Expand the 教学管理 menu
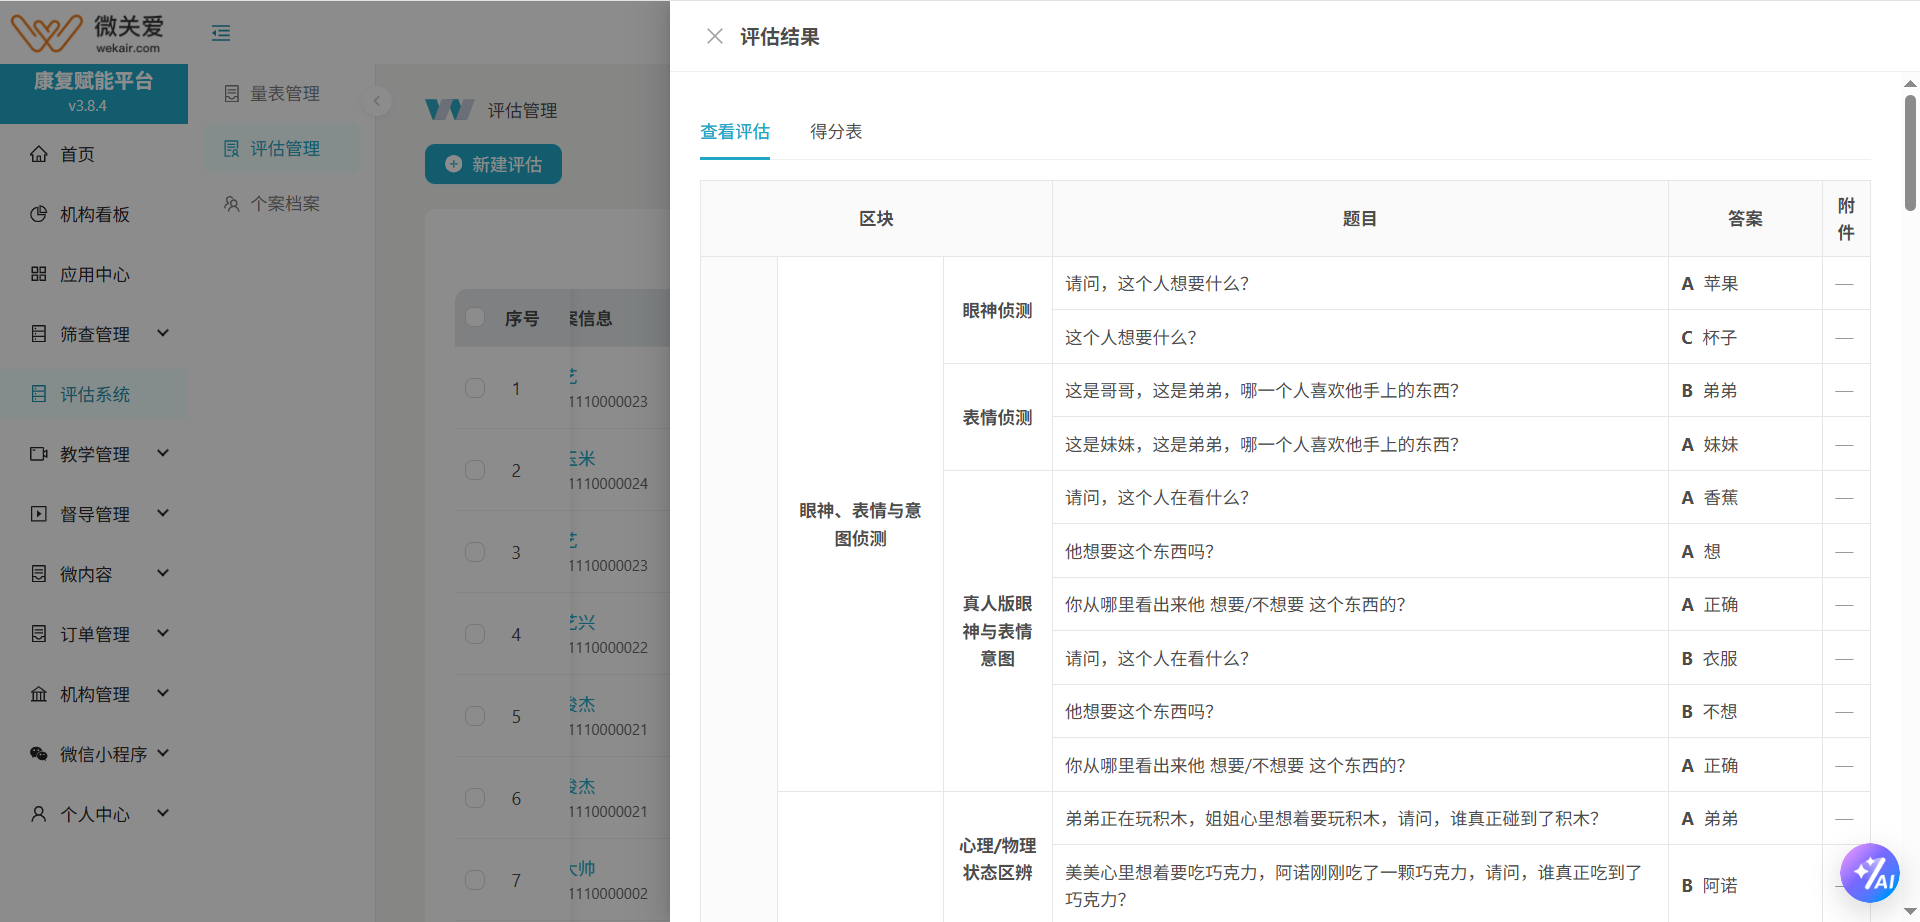Screen dimensions: 1920x922 93,453
